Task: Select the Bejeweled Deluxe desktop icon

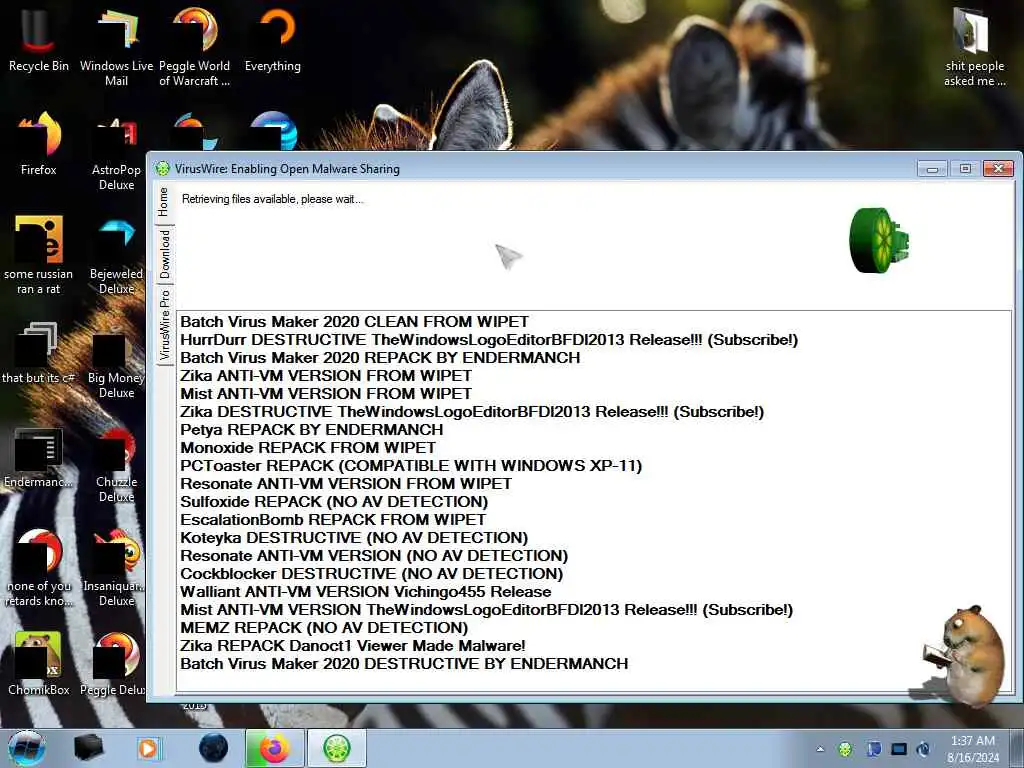Action: [116, 256]
